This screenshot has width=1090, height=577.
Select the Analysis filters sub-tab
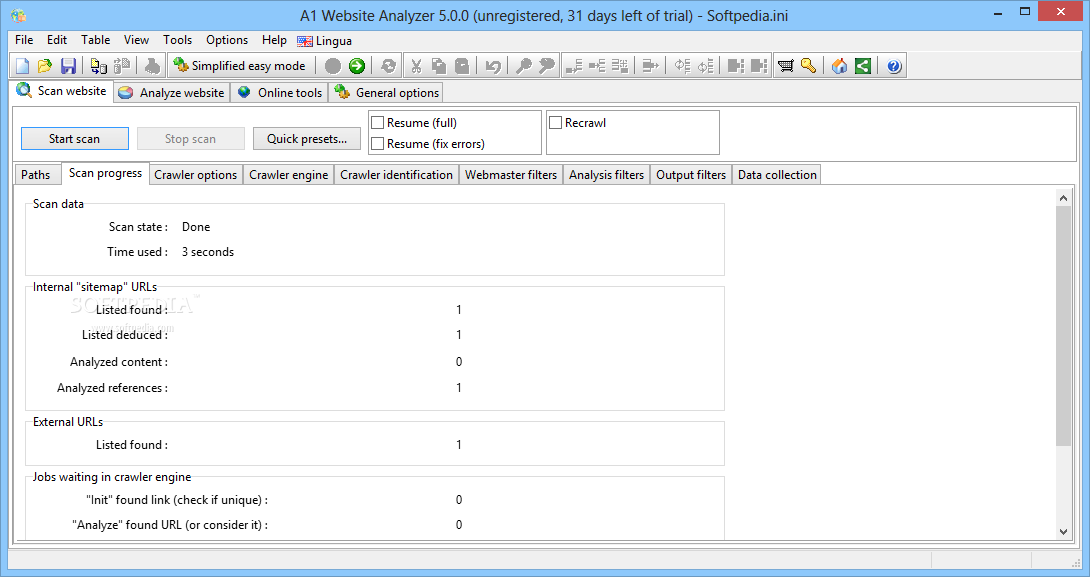pos(606,174)
